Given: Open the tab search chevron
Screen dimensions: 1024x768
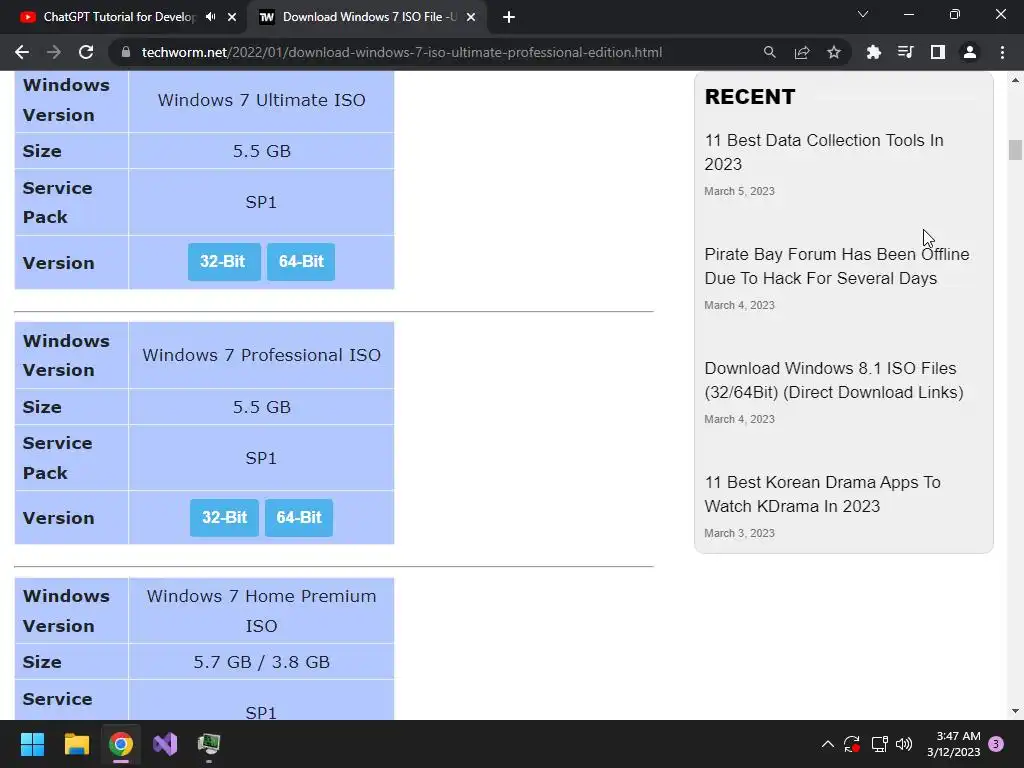Looking at the screenshot, I should (x=863, y=14).
